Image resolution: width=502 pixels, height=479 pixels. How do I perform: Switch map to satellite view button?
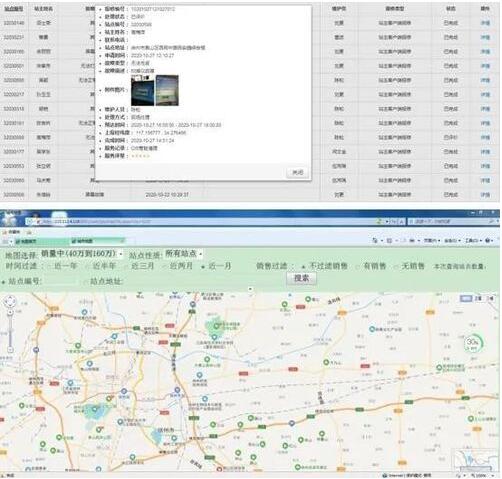[478, 298]
